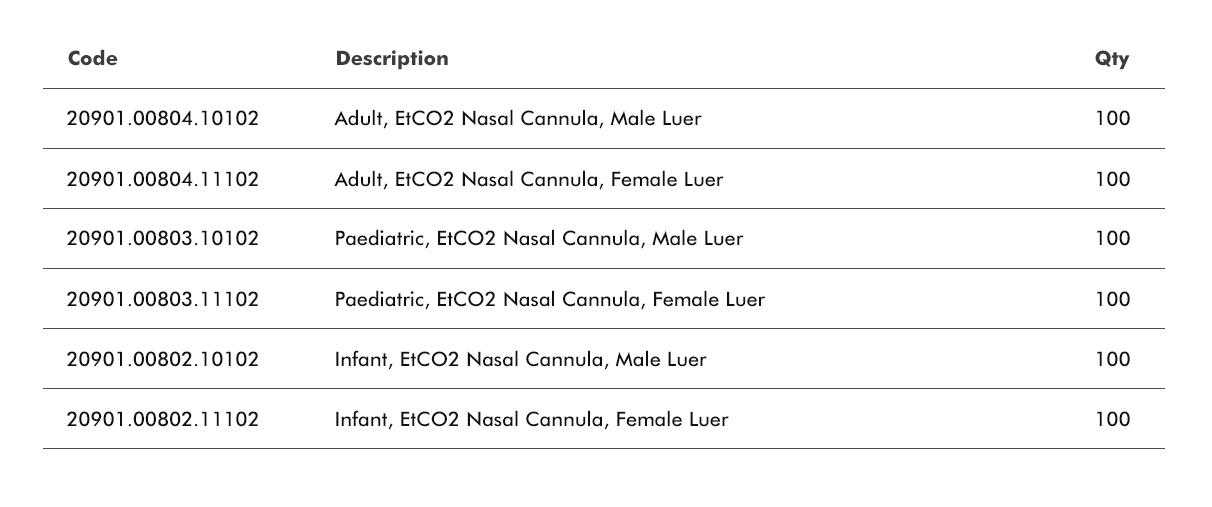Click quantity 100 in Paediatric Male Luer row
The height and width of the screenshot is (507, 1212).
coord(1112,239)
